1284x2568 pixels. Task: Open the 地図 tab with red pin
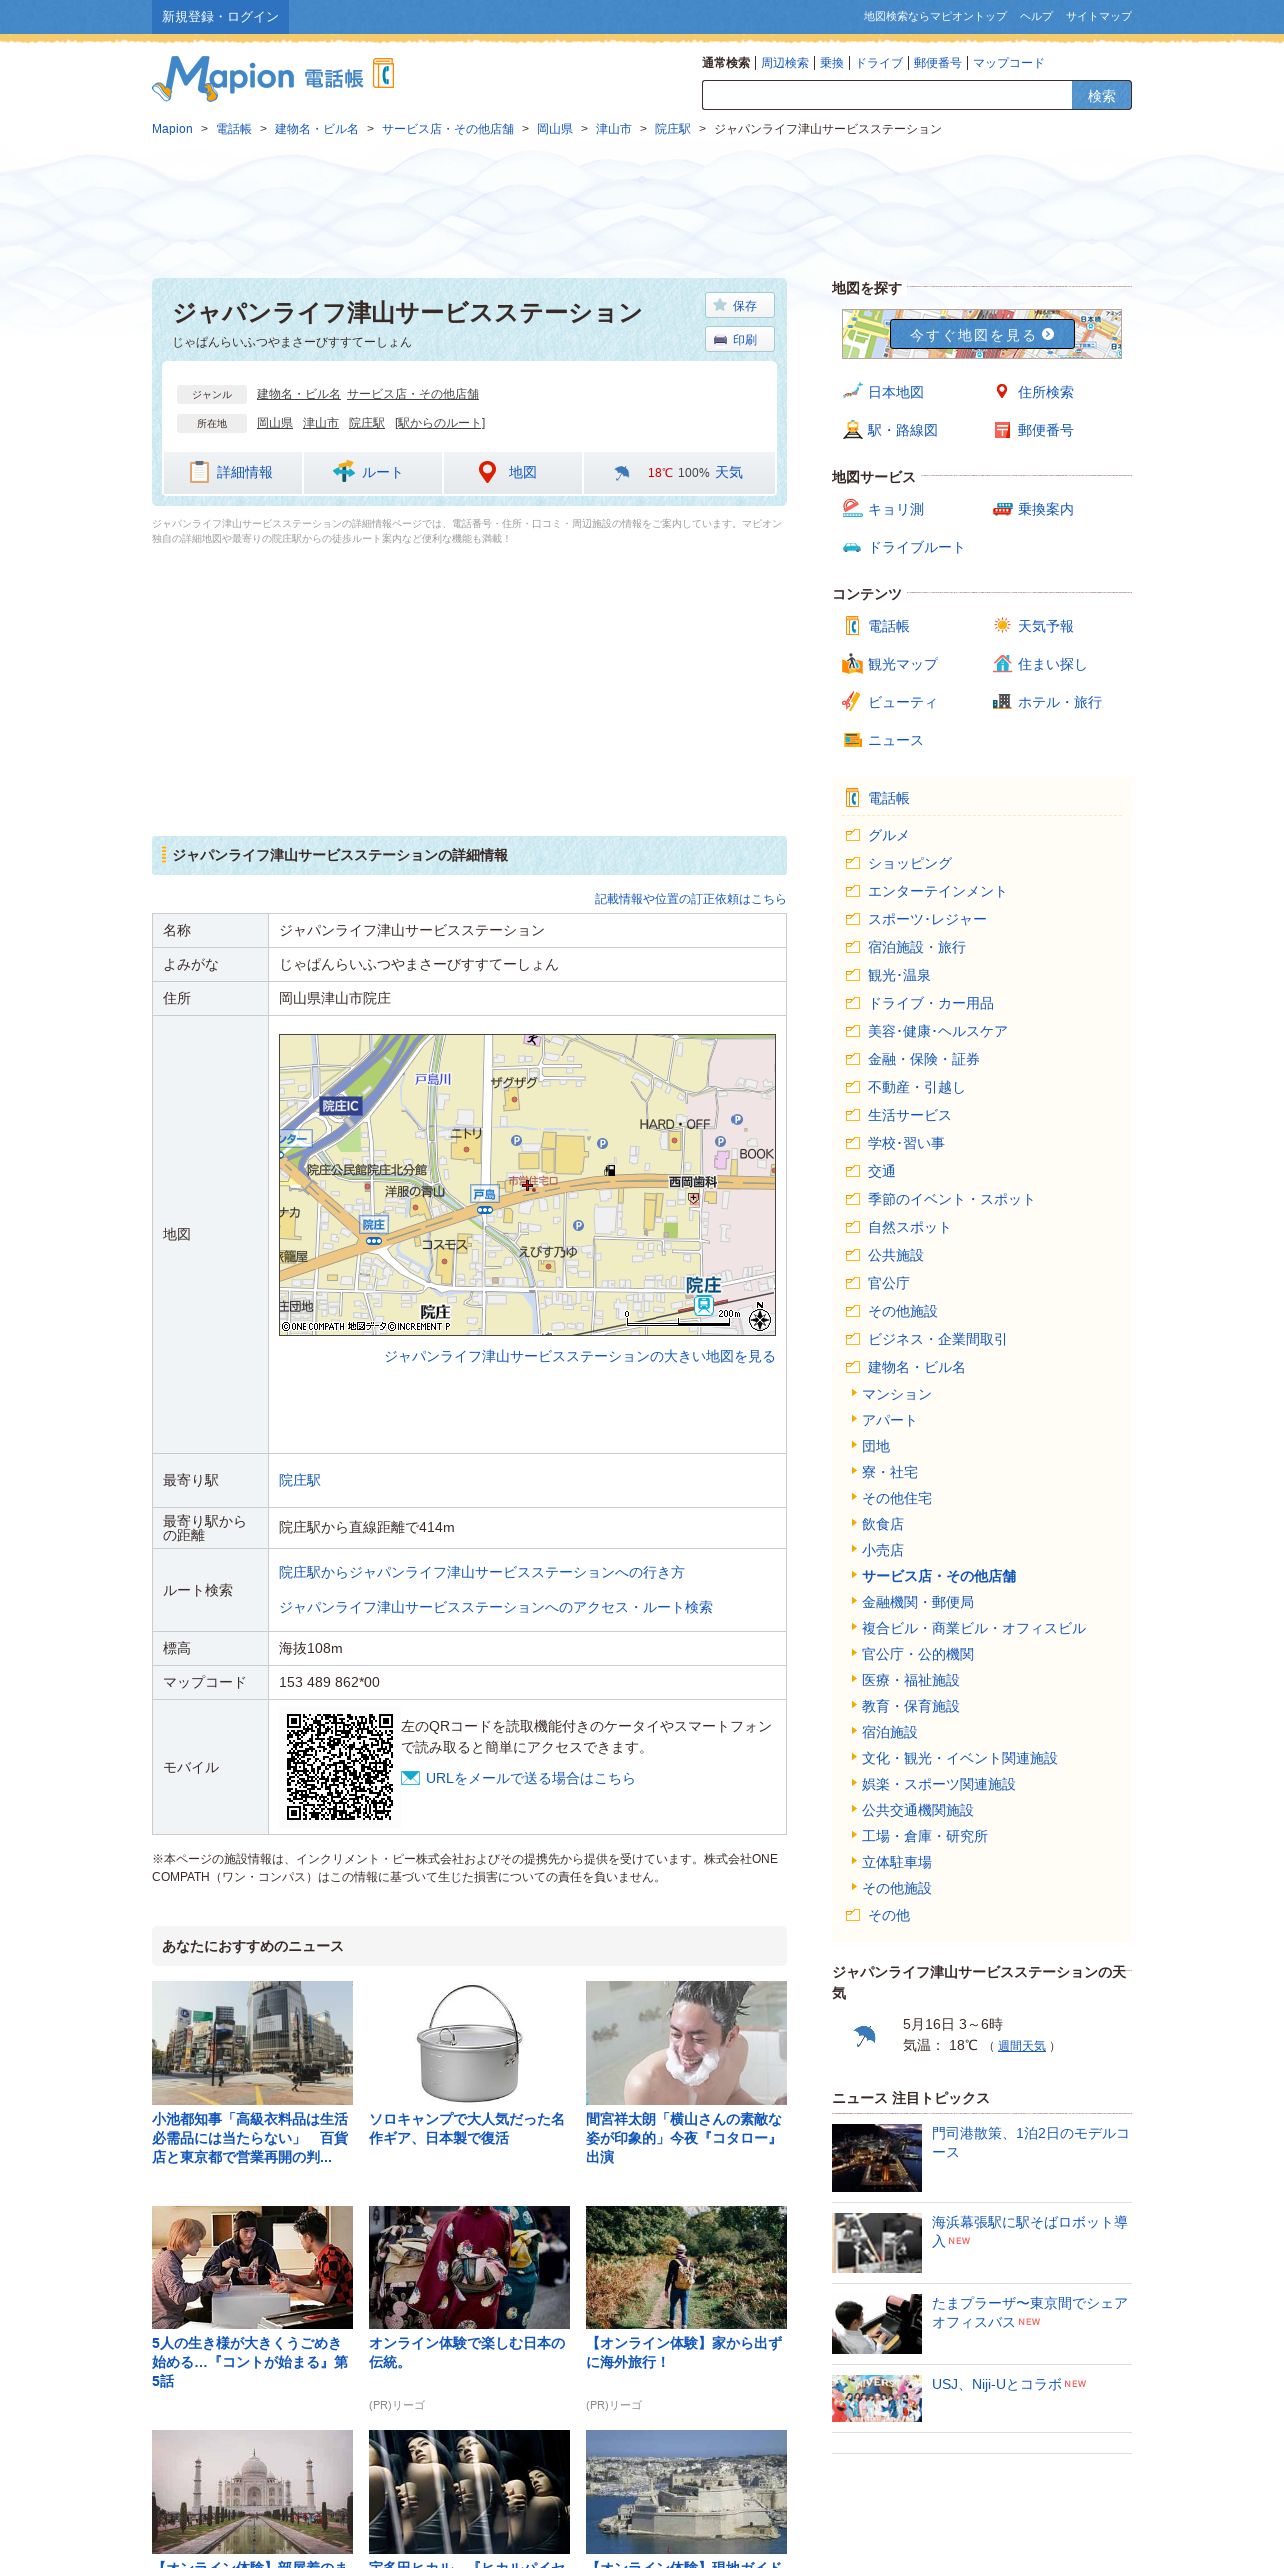pyautogui.click(x=512, y=472)
